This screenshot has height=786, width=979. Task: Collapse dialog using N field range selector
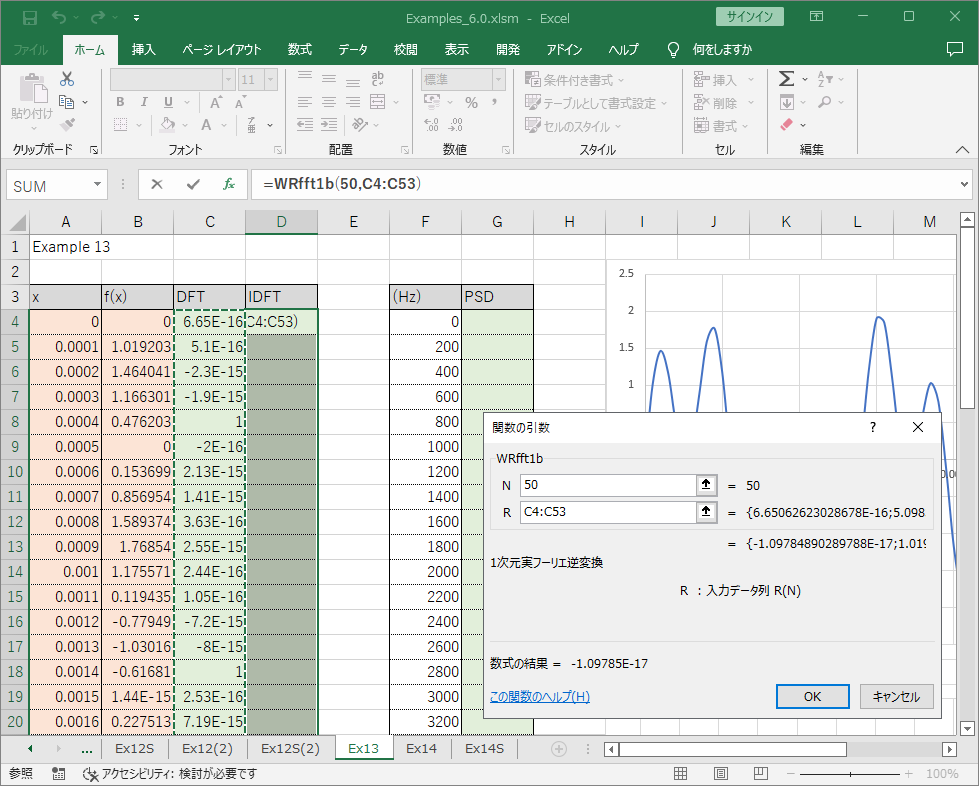[x=707, y=485]
